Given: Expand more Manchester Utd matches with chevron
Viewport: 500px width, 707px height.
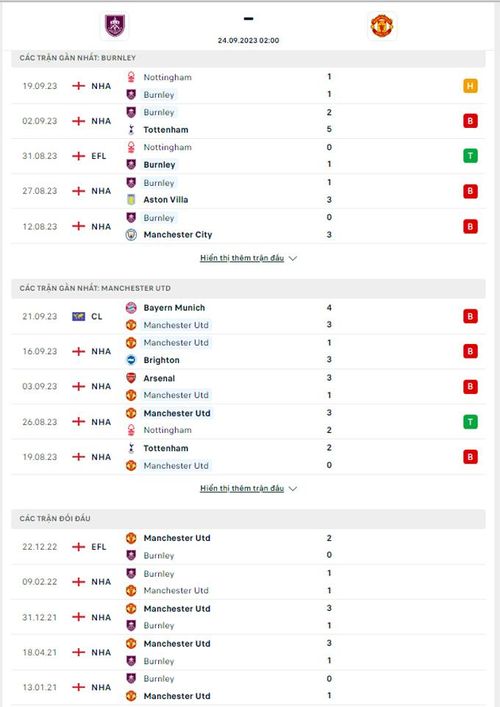Looking at the screenshot, I should pyautogui.click(x=293, y=489).
